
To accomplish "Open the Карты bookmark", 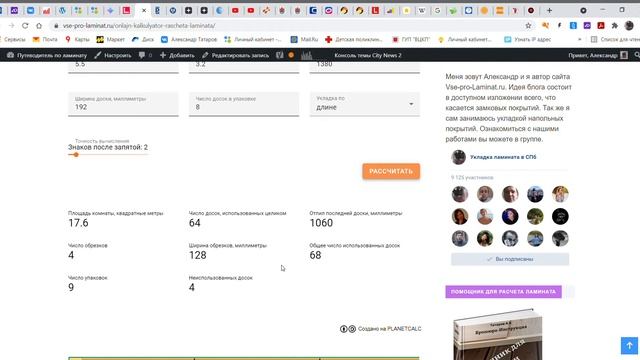I will [x=77, y=40].
